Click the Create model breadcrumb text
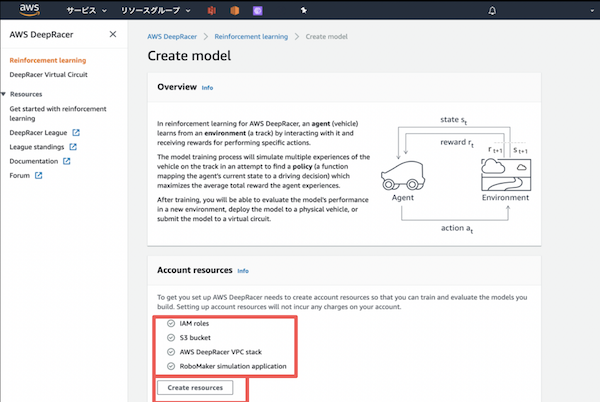 pos(326,37)
